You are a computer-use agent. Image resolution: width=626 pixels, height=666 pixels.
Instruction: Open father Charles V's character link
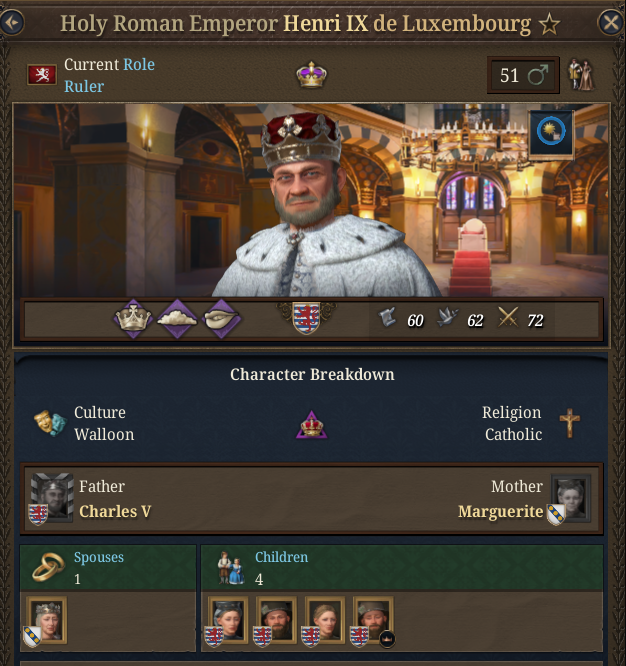coord(114,512)
